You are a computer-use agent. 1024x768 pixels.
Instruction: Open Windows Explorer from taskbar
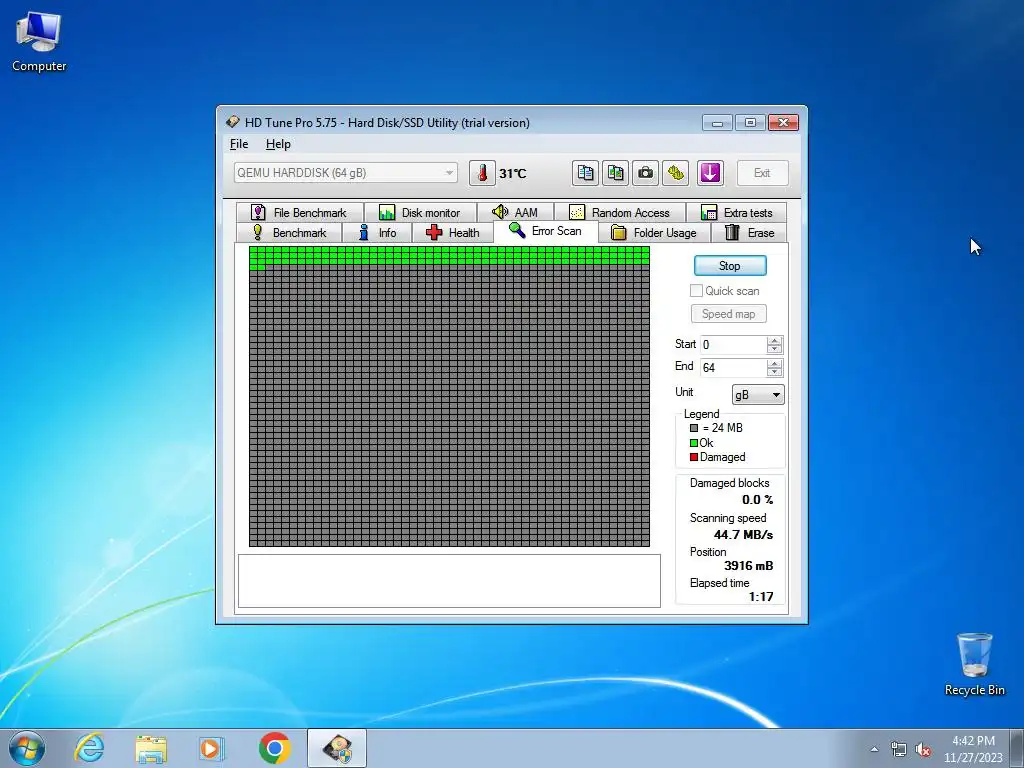tap(151, 748)
